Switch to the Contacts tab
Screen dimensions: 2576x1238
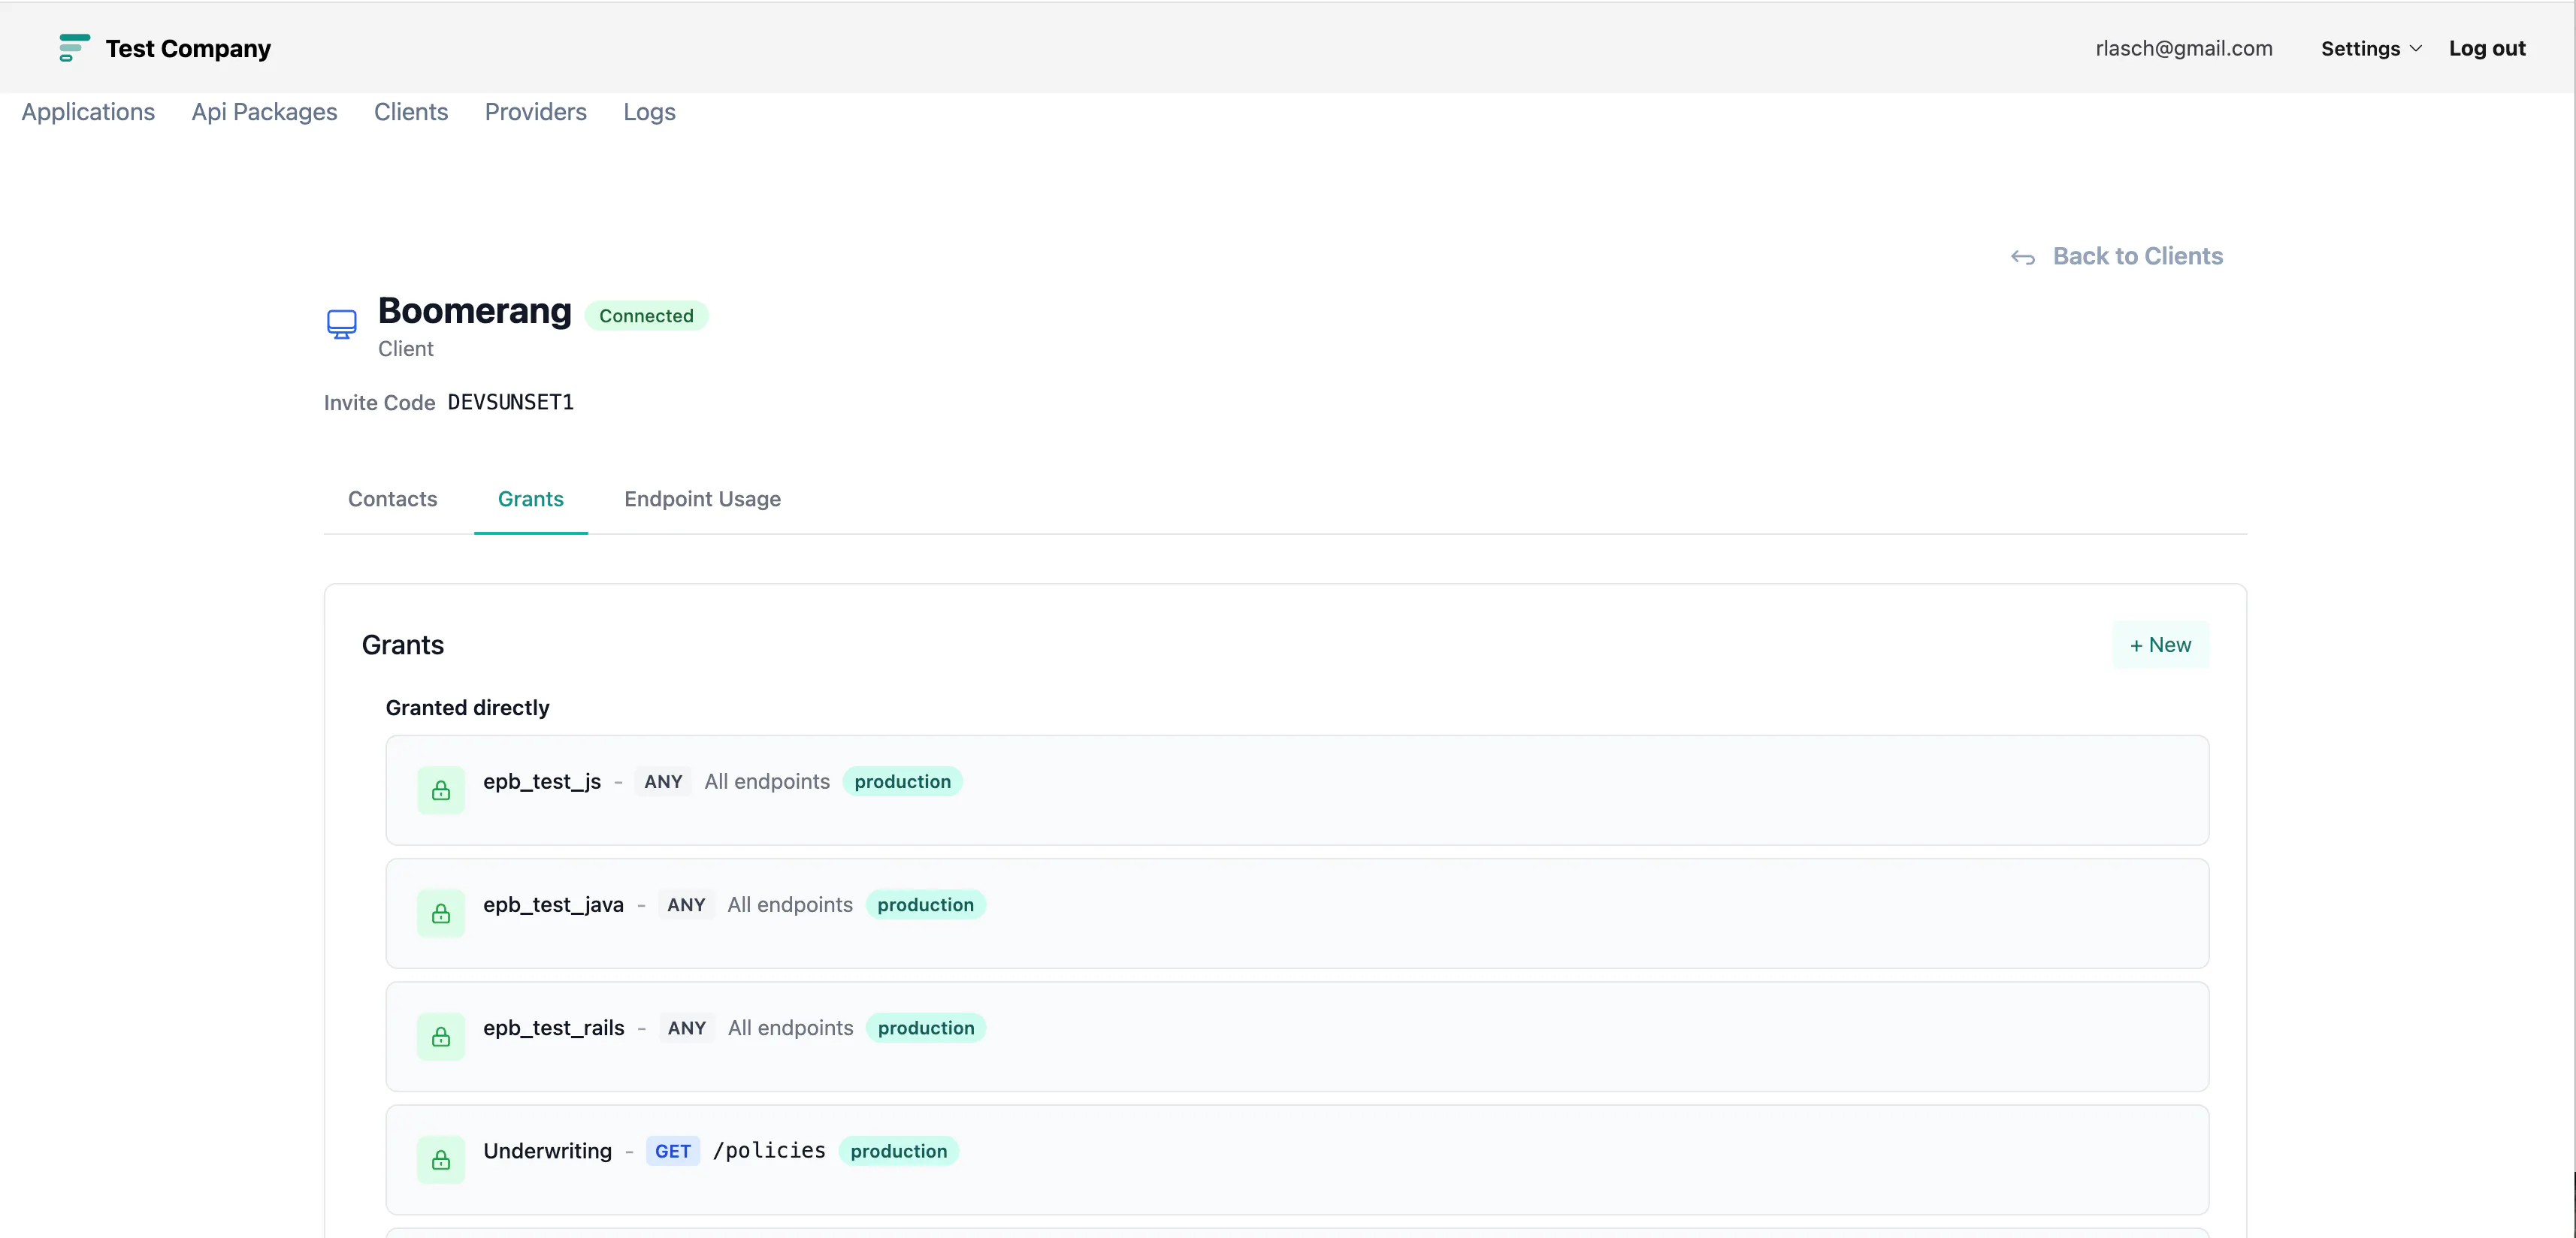(393, 499)
